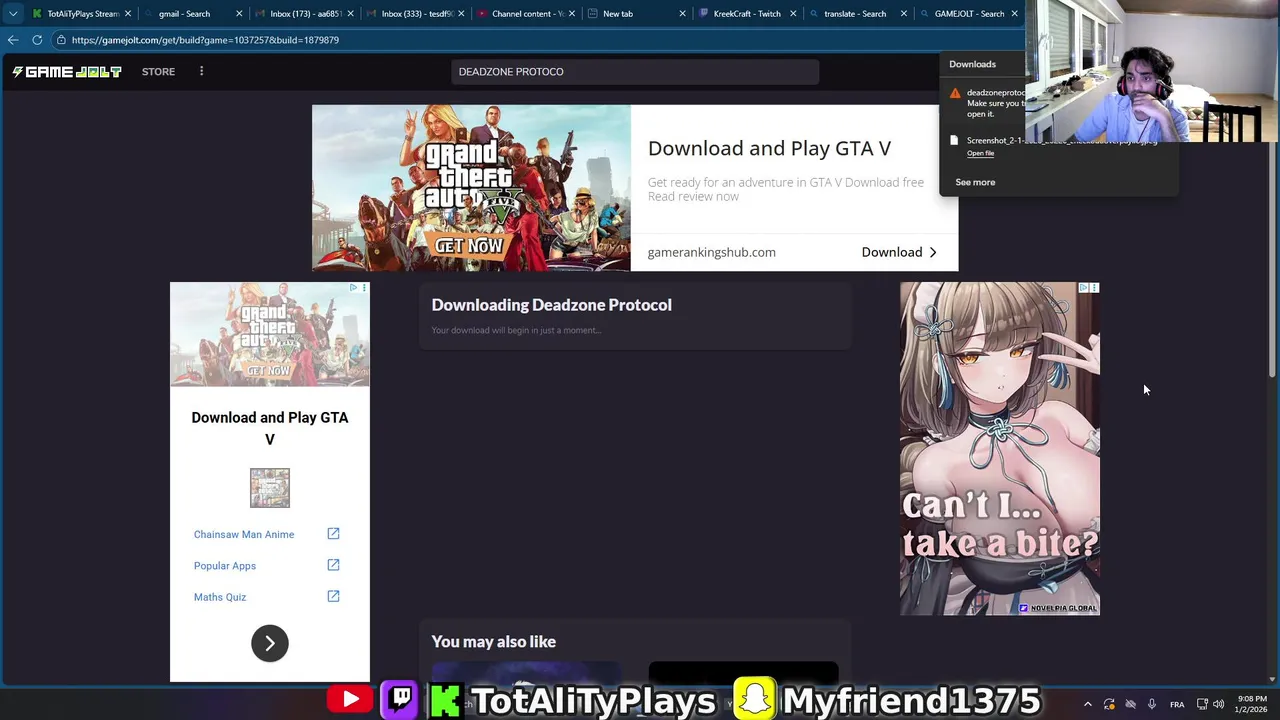The width and height of the screenshot is (1280, 720).
Task: Switch to the translate - Search tab
Action: click(857, 13)
